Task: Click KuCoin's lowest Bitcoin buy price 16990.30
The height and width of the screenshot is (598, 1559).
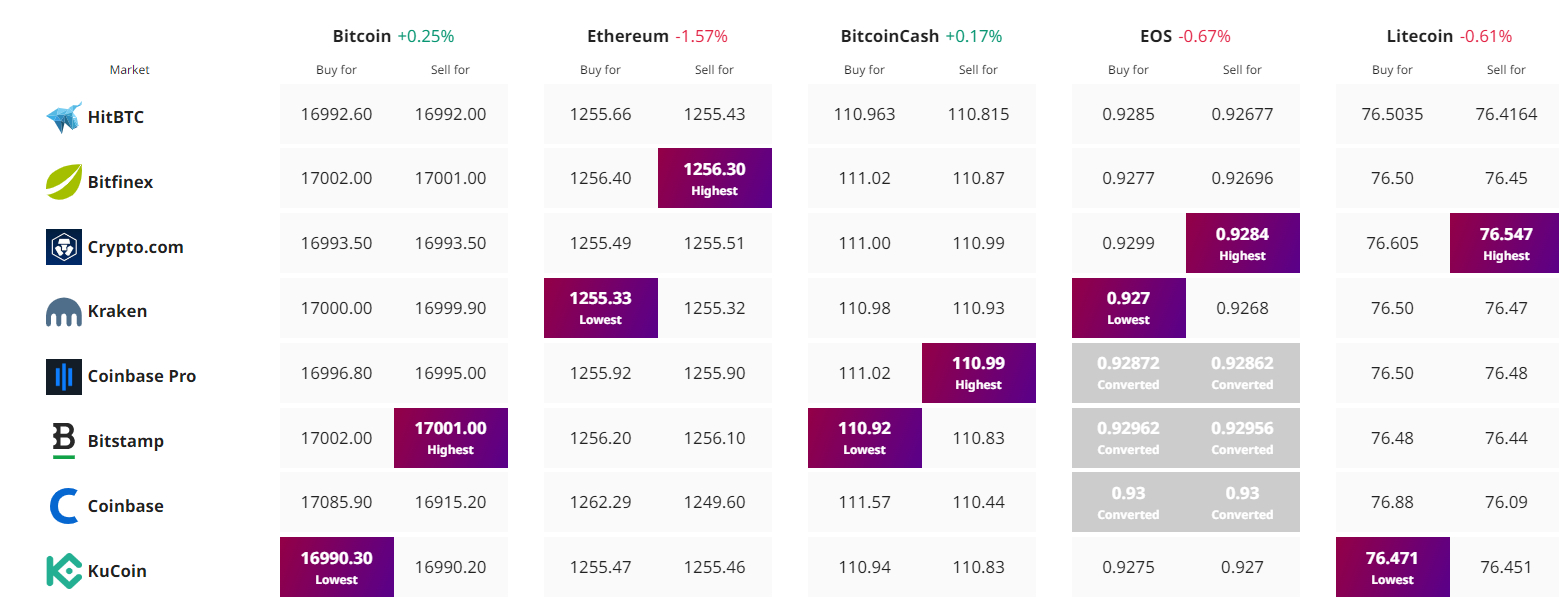Action: (x=336, y=567)
